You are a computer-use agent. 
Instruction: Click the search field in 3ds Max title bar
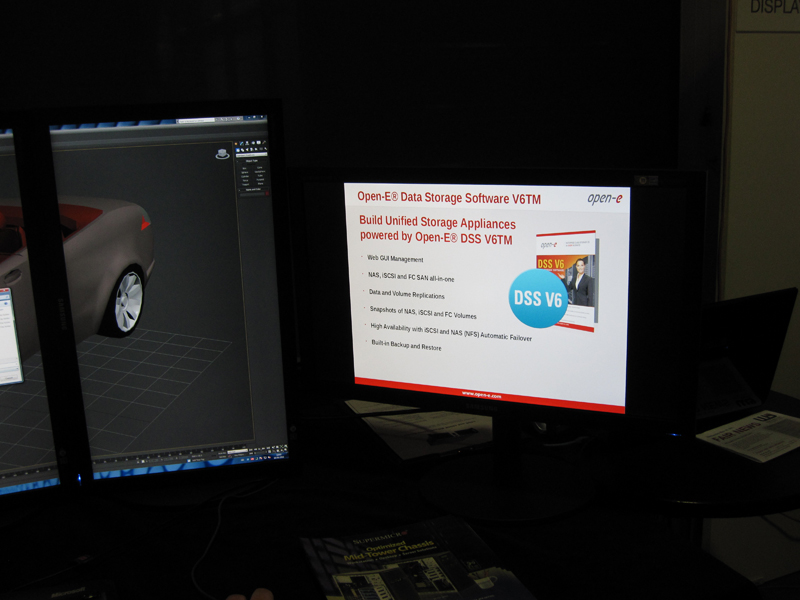coord(196,121)
